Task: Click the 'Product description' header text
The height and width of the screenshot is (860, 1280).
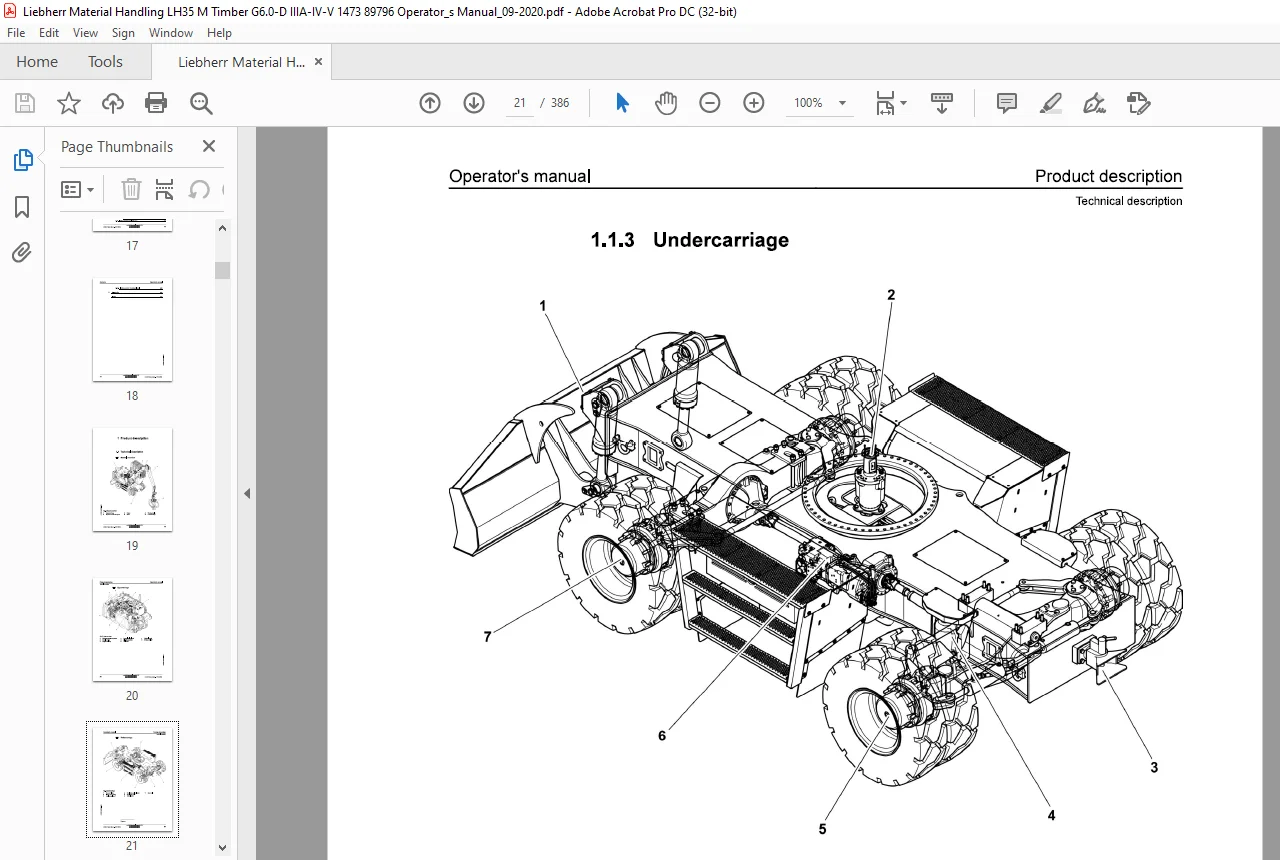Action: tap(1108, 176)
